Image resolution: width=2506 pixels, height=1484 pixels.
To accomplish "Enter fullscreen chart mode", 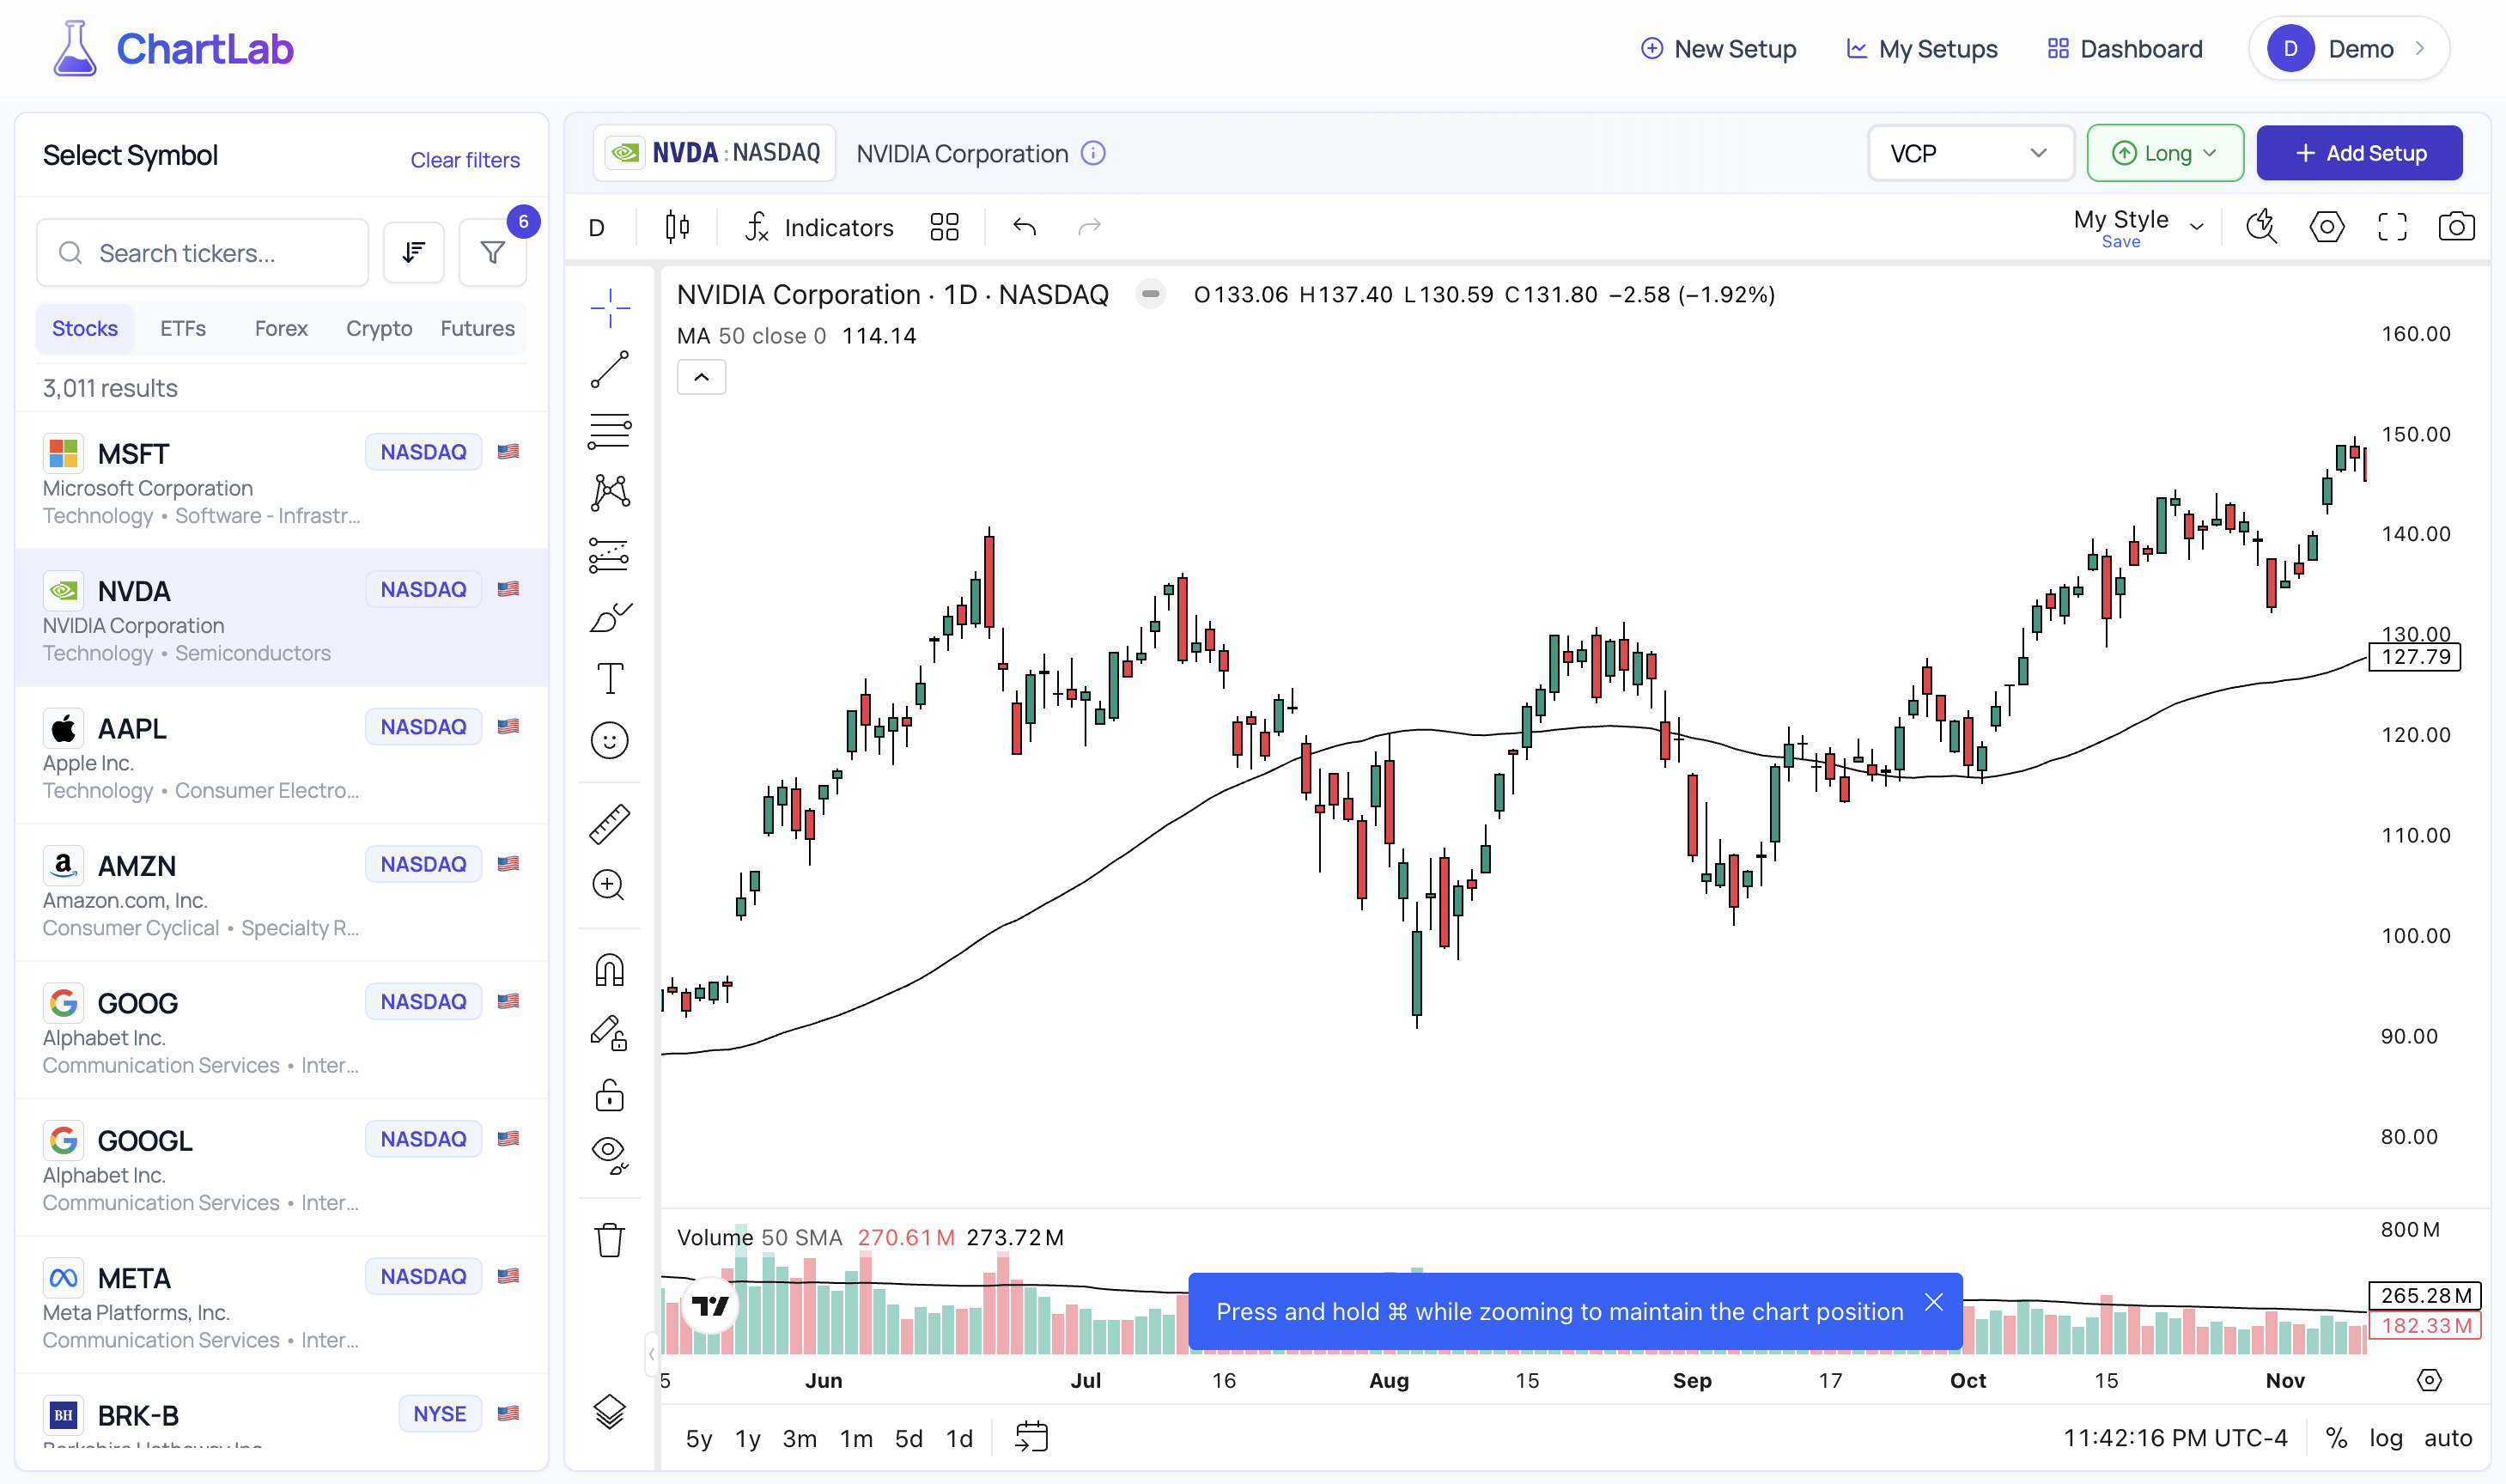I will point(2392,228).
